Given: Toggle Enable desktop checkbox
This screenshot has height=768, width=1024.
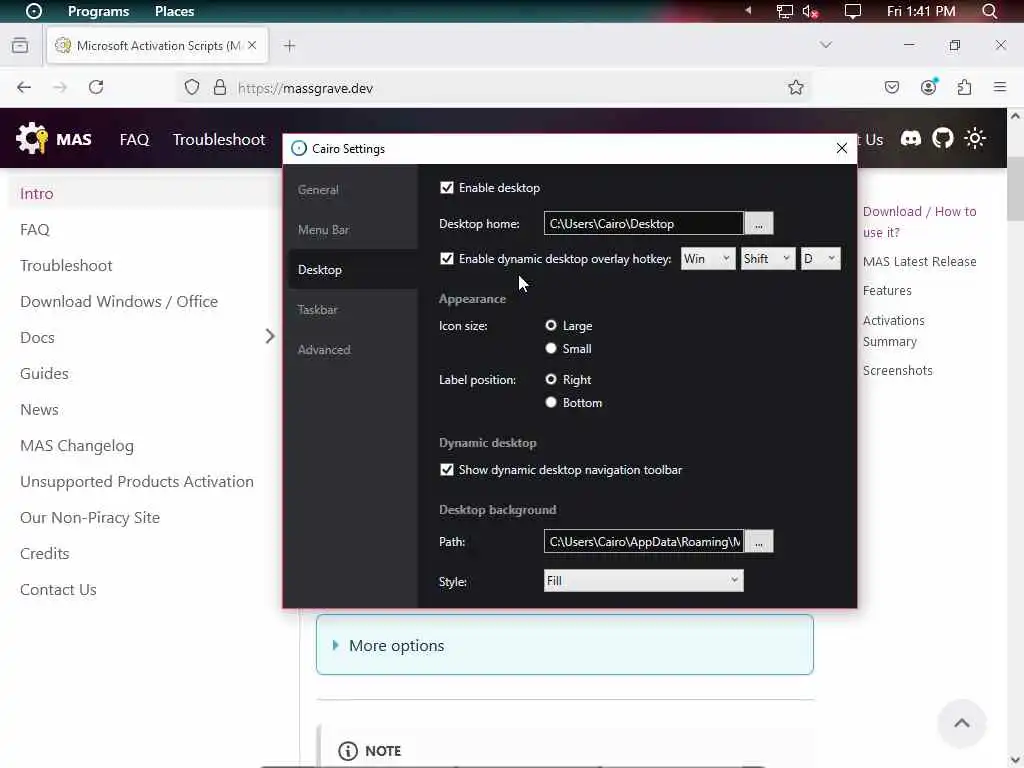Looking at the screenshot, I should coord(447,187).
